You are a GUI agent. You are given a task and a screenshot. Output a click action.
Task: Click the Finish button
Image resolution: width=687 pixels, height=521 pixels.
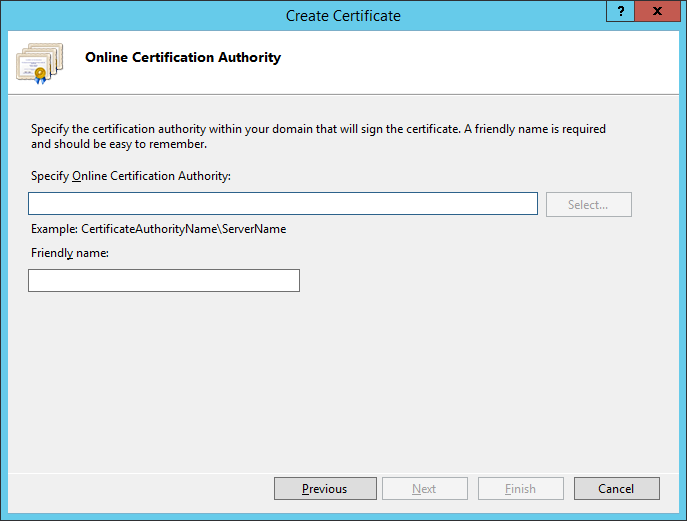520,489
